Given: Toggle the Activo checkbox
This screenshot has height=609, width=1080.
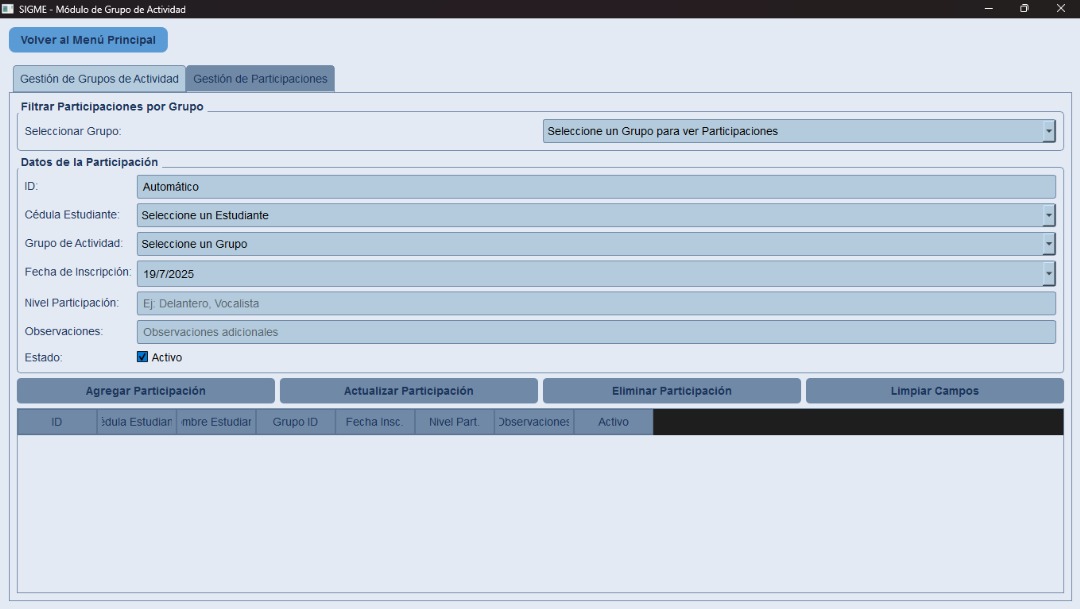Looking at the screenshot, I should [x=142, y=357].
